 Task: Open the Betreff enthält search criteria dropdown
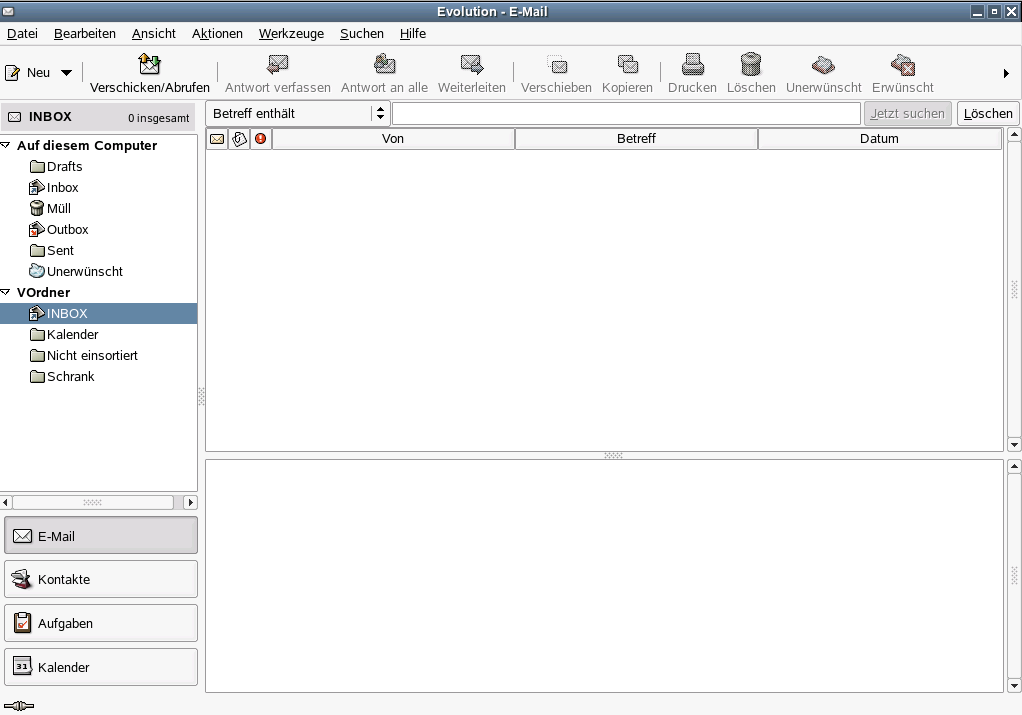380,113
